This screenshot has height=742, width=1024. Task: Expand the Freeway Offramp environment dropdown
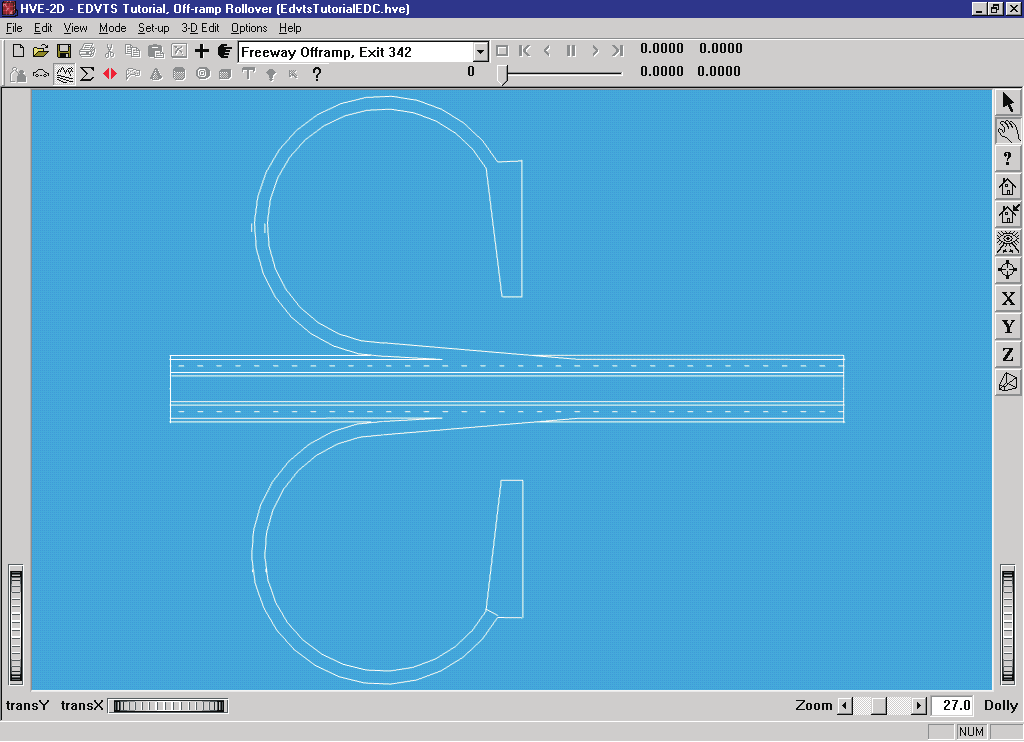pos(481,52)
